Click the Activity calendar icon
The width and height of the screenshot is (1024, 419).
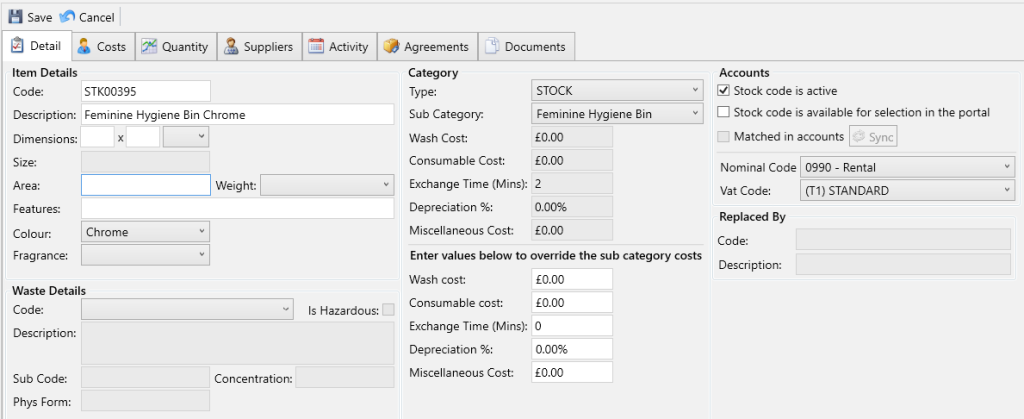click(316, 46)
